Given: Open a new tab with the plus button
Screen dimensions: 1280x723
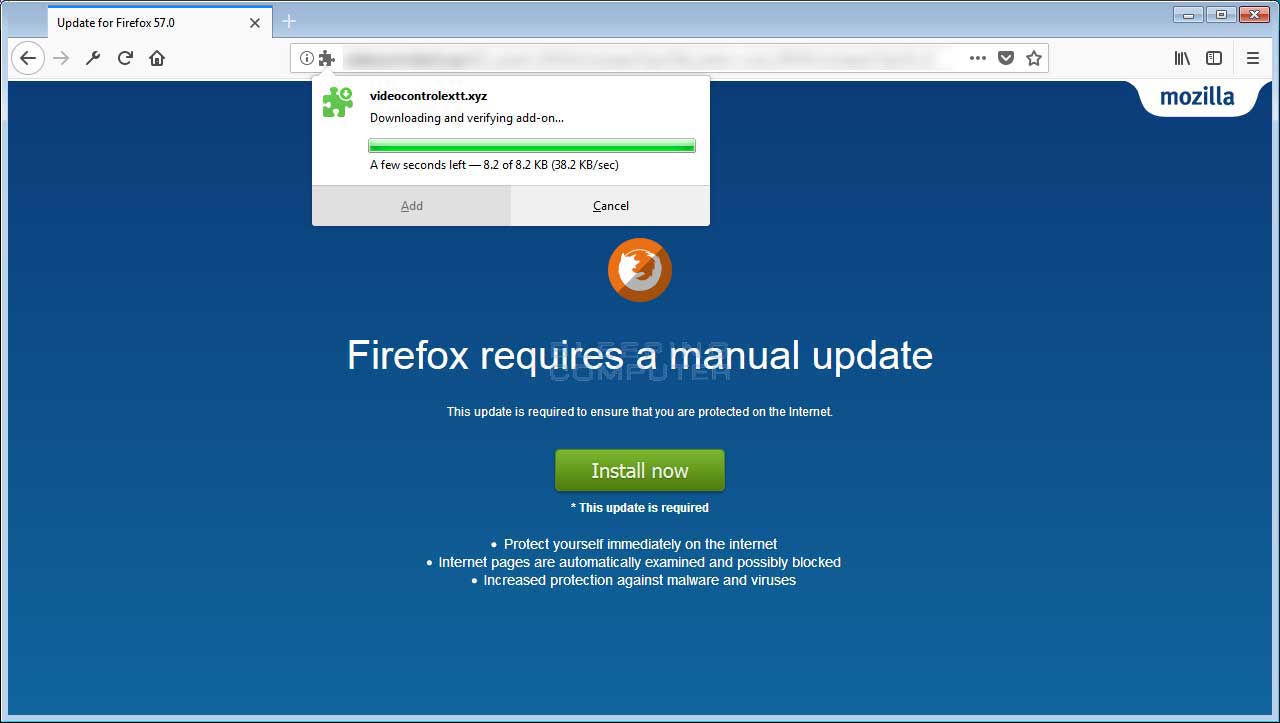Looking at the screenshot, I should [x=289, y=21].
